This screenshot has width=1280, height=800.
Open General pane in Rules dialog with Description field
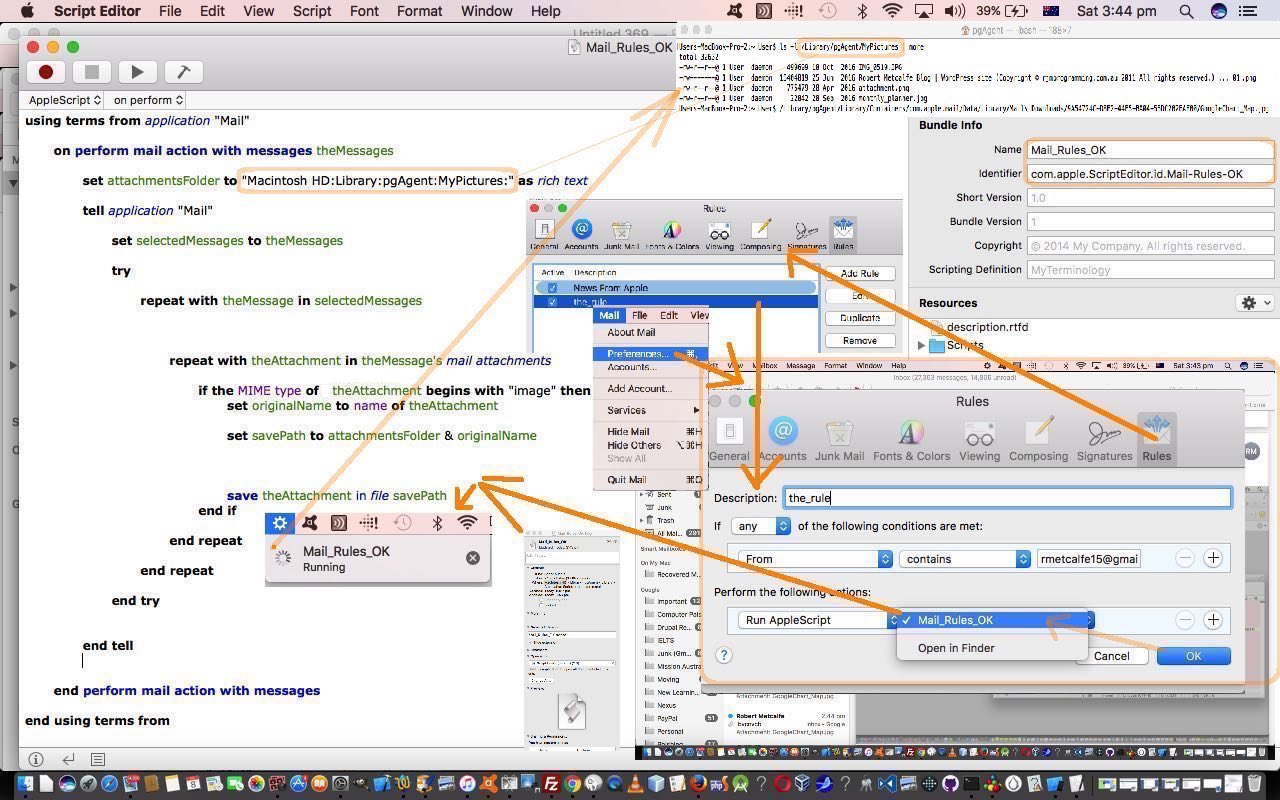(x=729, y=439)
